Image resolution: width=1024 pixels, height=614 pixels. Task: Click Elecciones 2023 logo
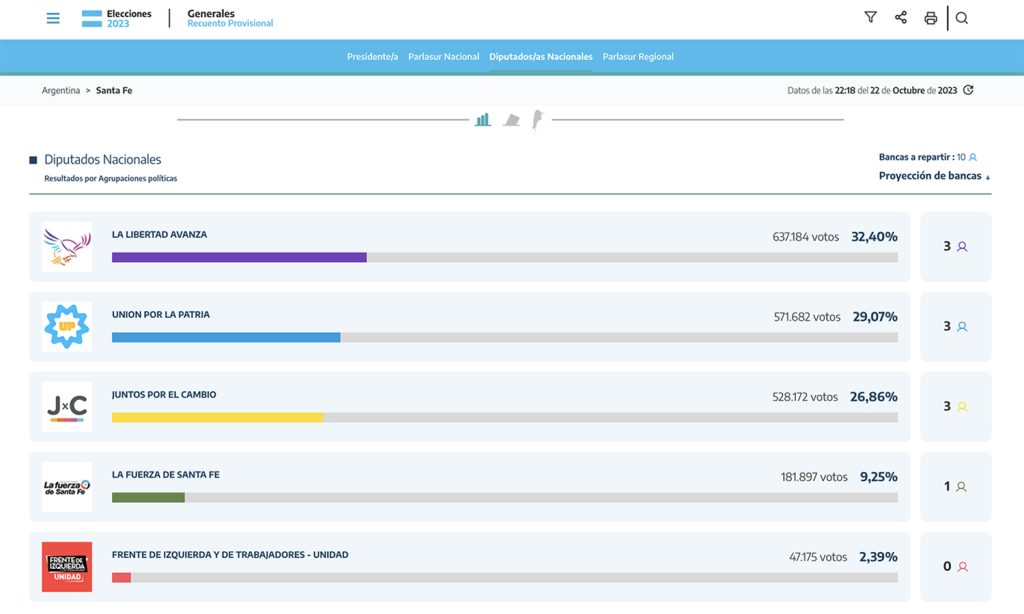115,18
